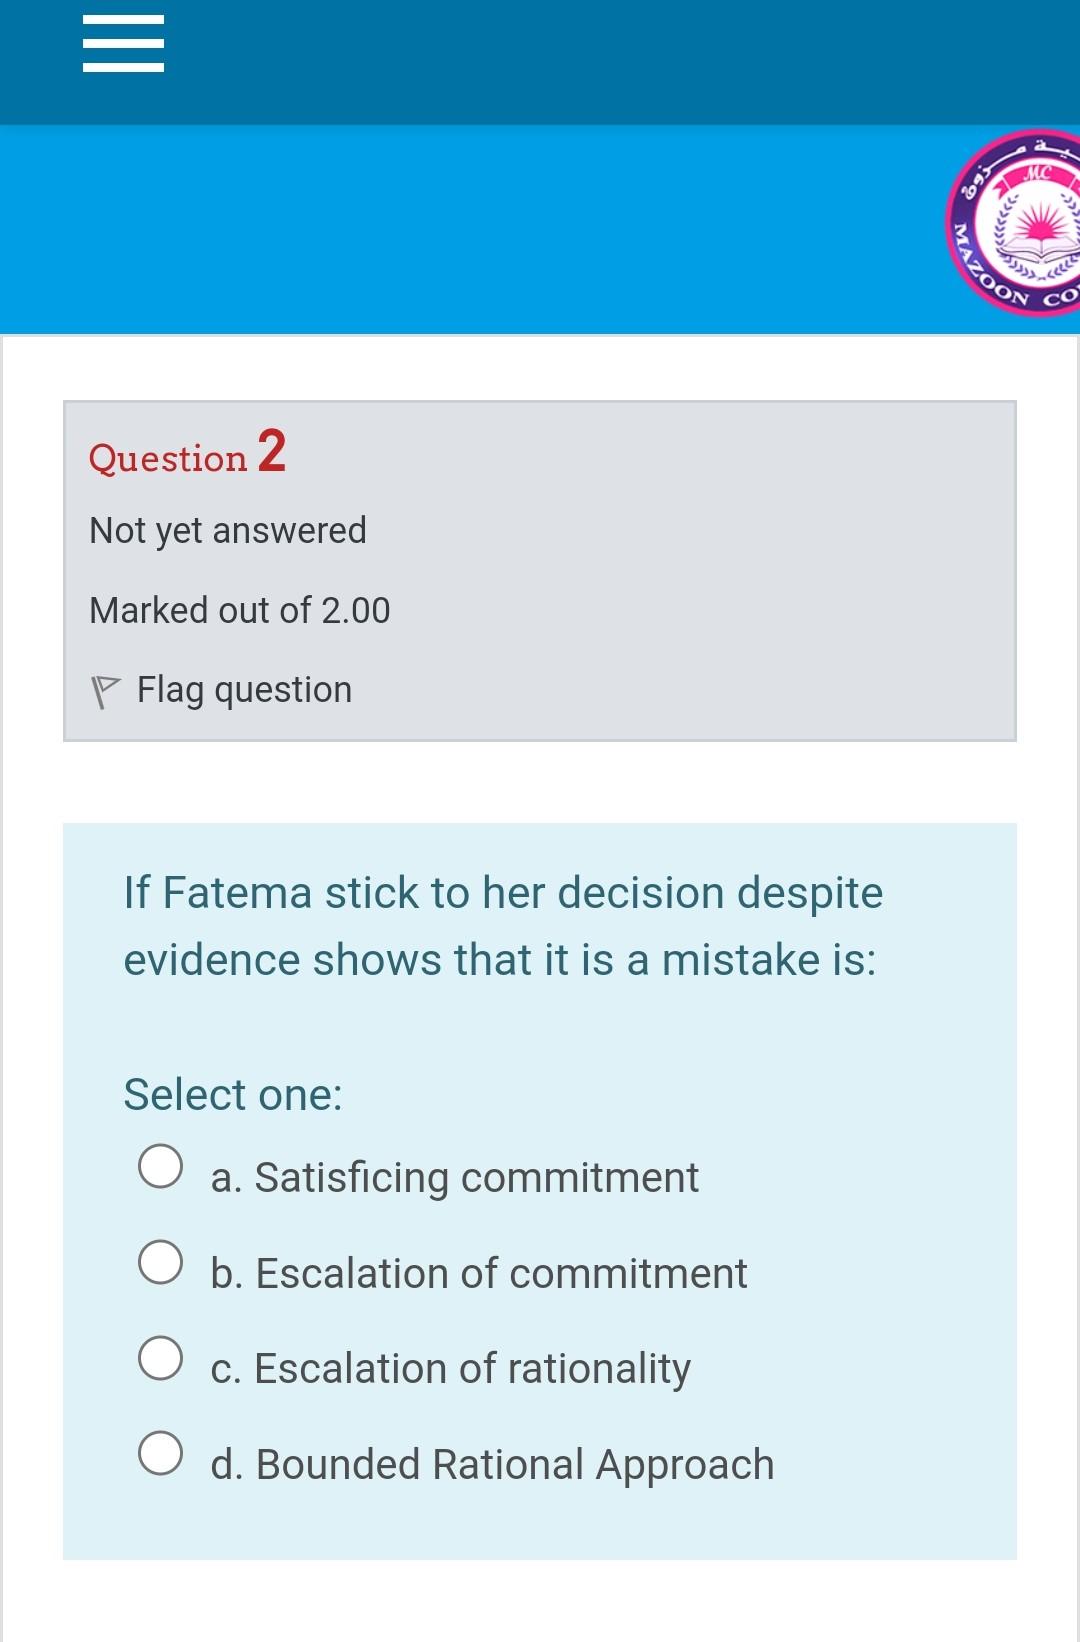
Task: Select answer c. Escalation of rationality
Action: click(x=161, y=1356)
